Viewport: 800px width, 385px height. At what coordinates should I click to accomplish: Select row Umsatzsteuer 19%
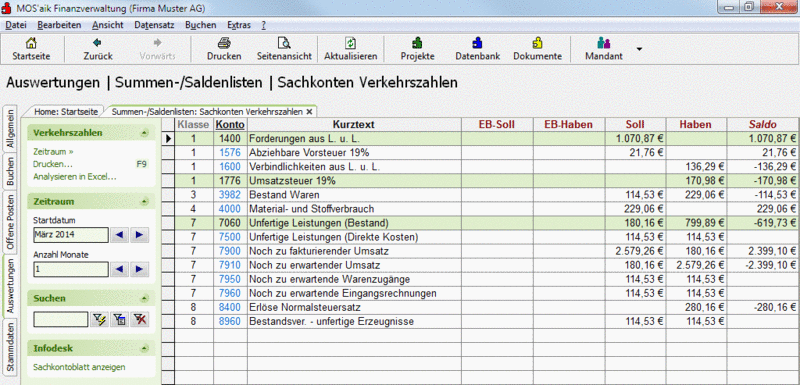click(487, 181)
